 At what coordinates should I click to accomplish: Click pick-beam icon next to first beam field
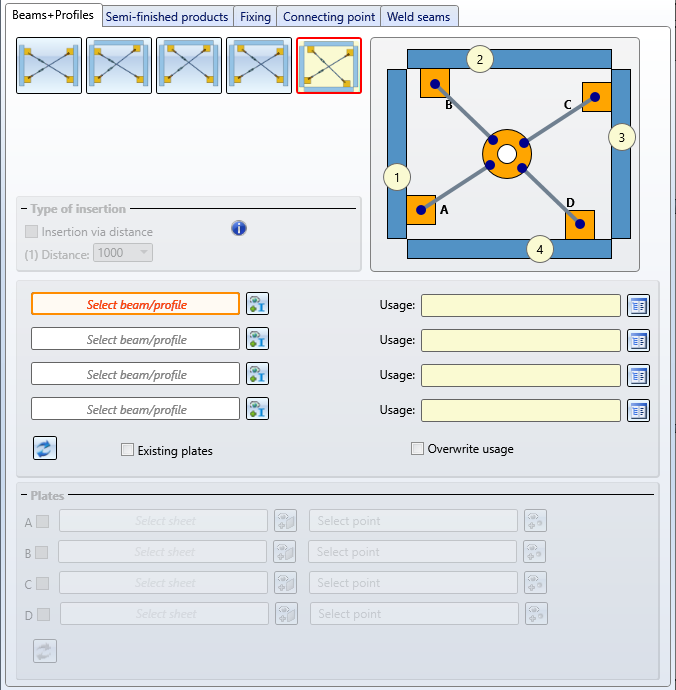tap(257, 304)
